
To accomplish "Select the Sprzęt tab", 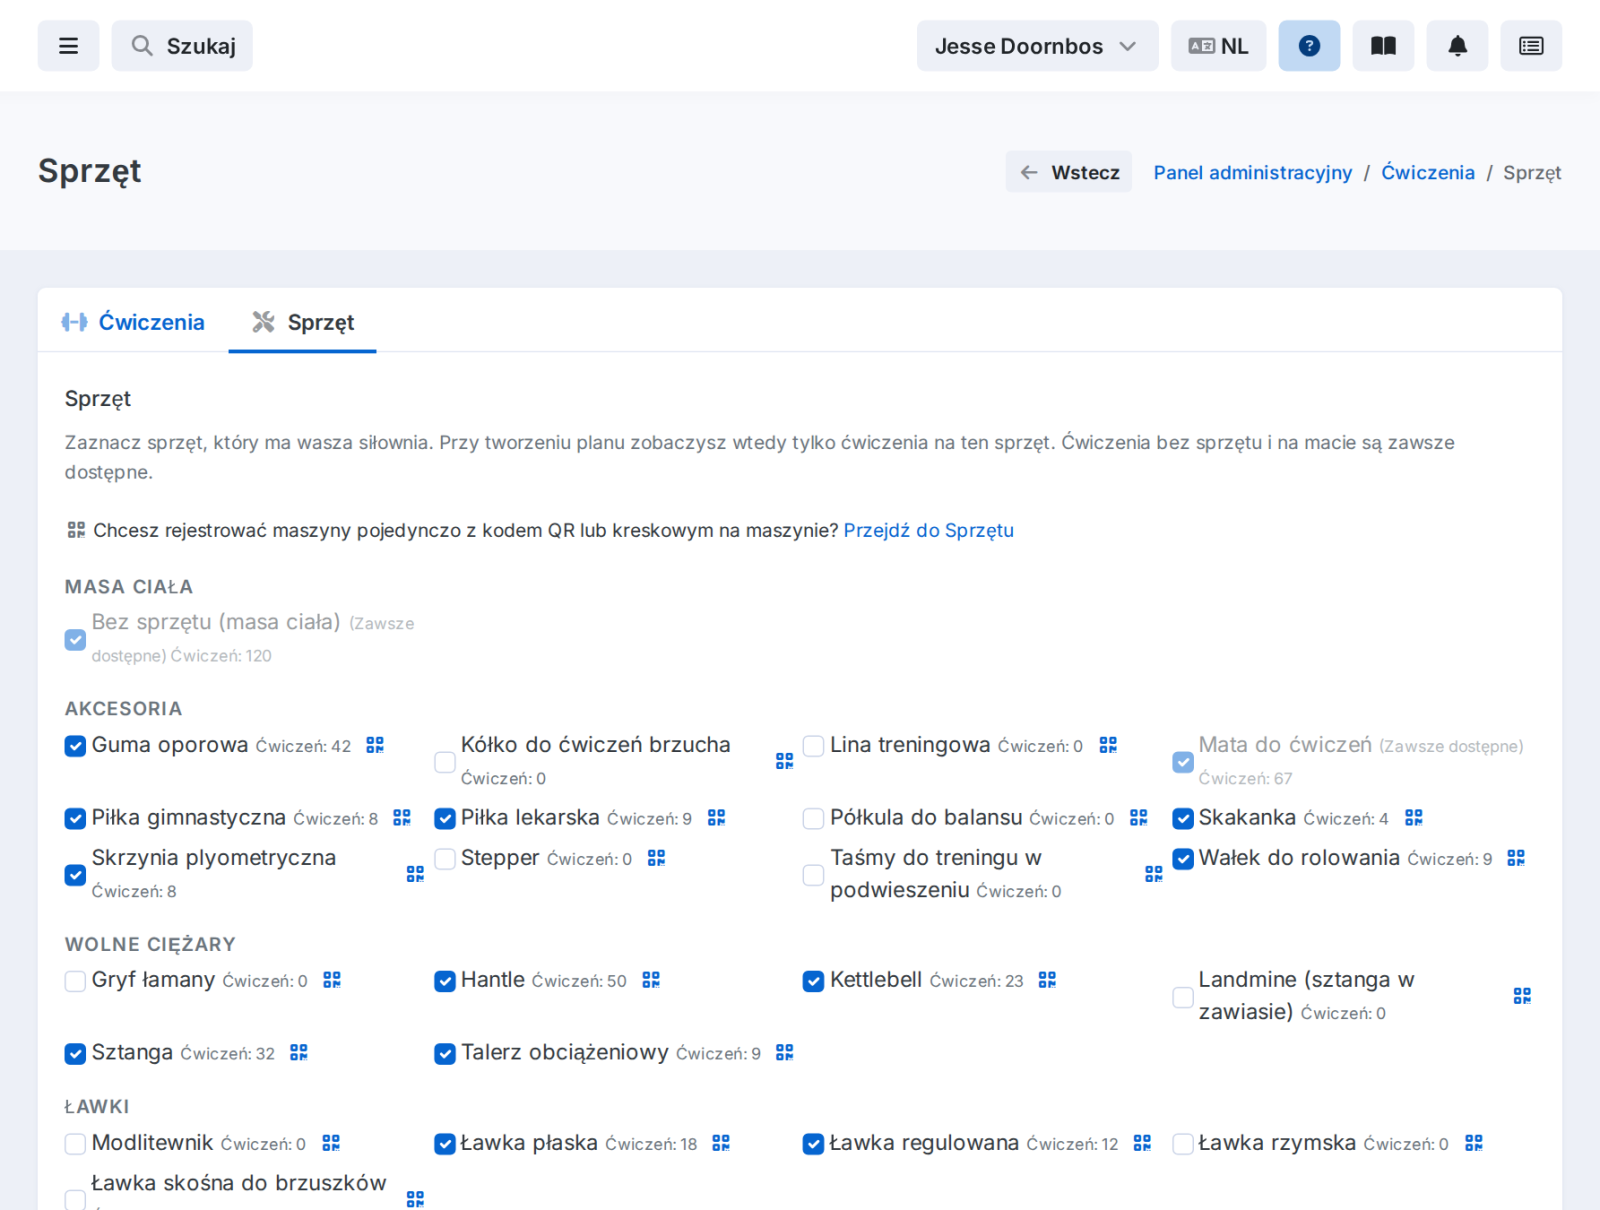I will pos(302,322).
